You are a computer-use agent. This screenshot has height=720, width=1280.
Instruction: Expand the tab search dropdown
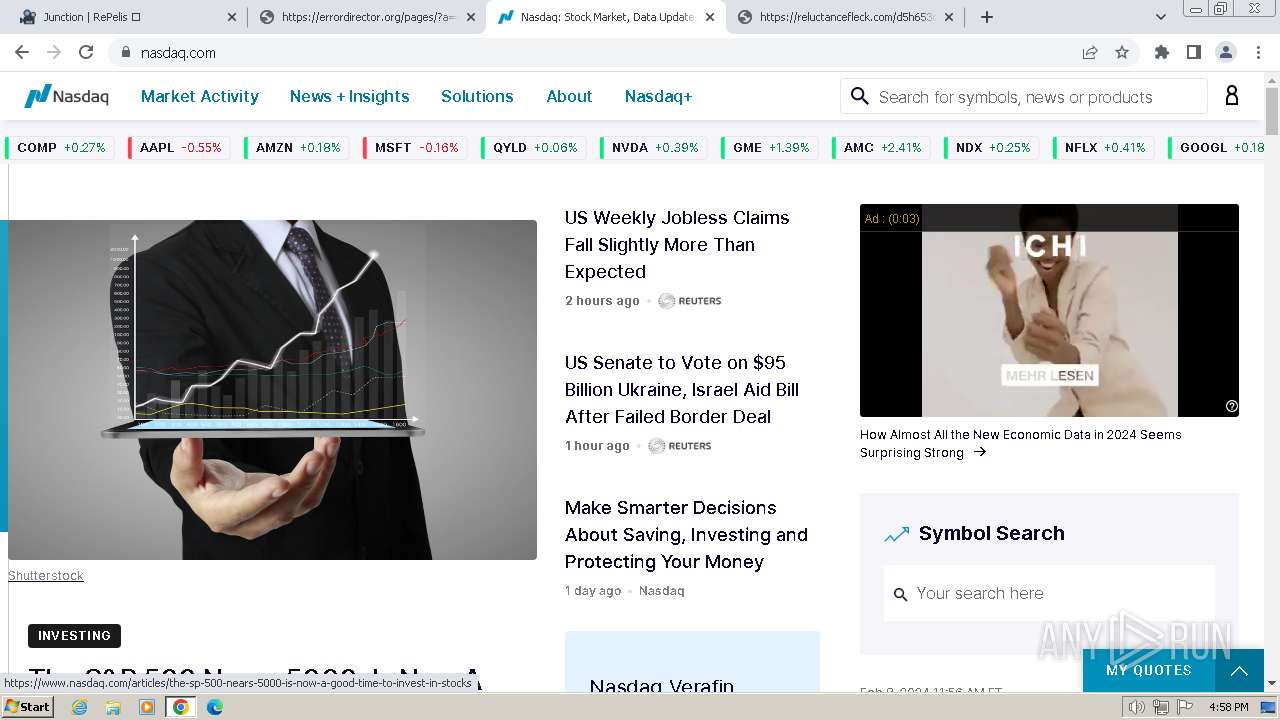coord(1161,17)
